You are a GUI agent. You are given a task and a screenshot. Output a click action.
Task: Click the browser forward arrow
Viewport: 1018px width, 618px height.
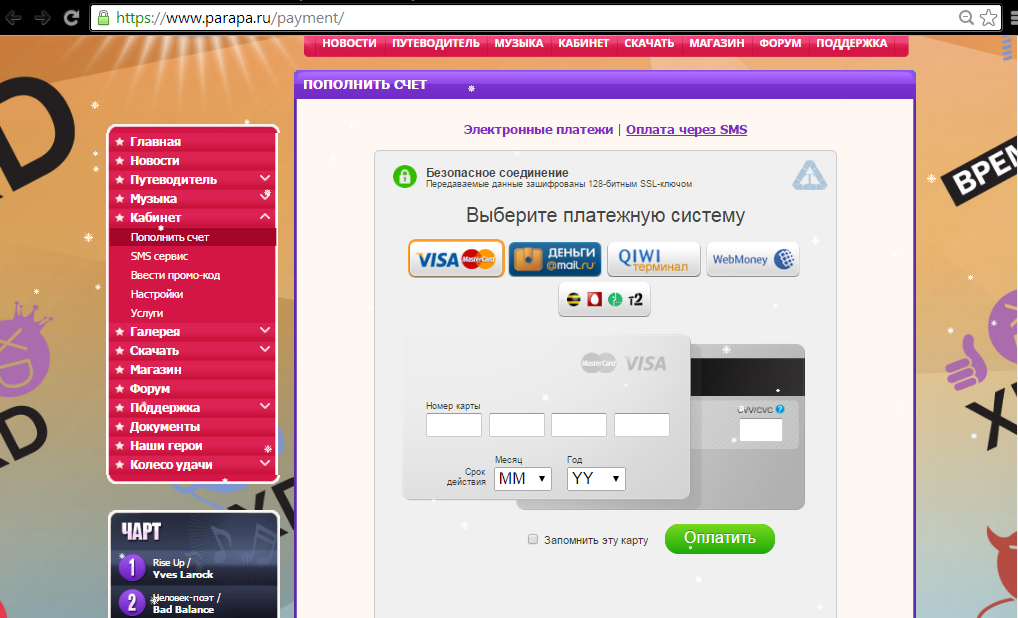(43, 18)
